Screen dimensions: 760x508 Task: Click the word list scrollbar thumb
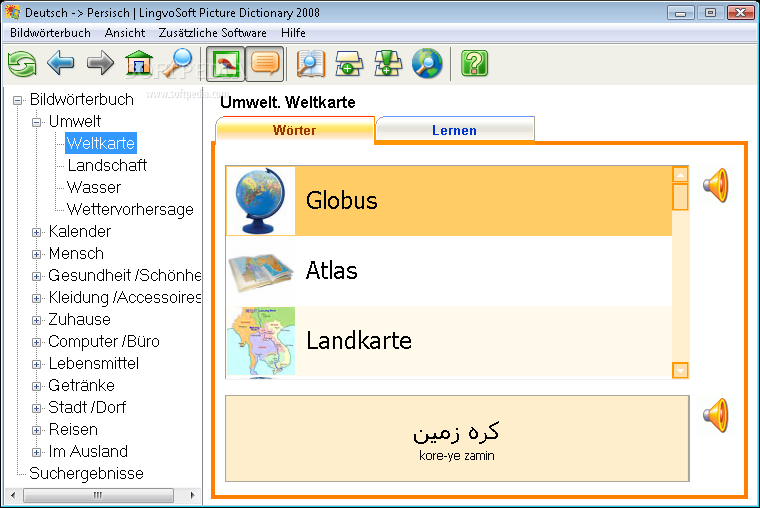point(680,197)
